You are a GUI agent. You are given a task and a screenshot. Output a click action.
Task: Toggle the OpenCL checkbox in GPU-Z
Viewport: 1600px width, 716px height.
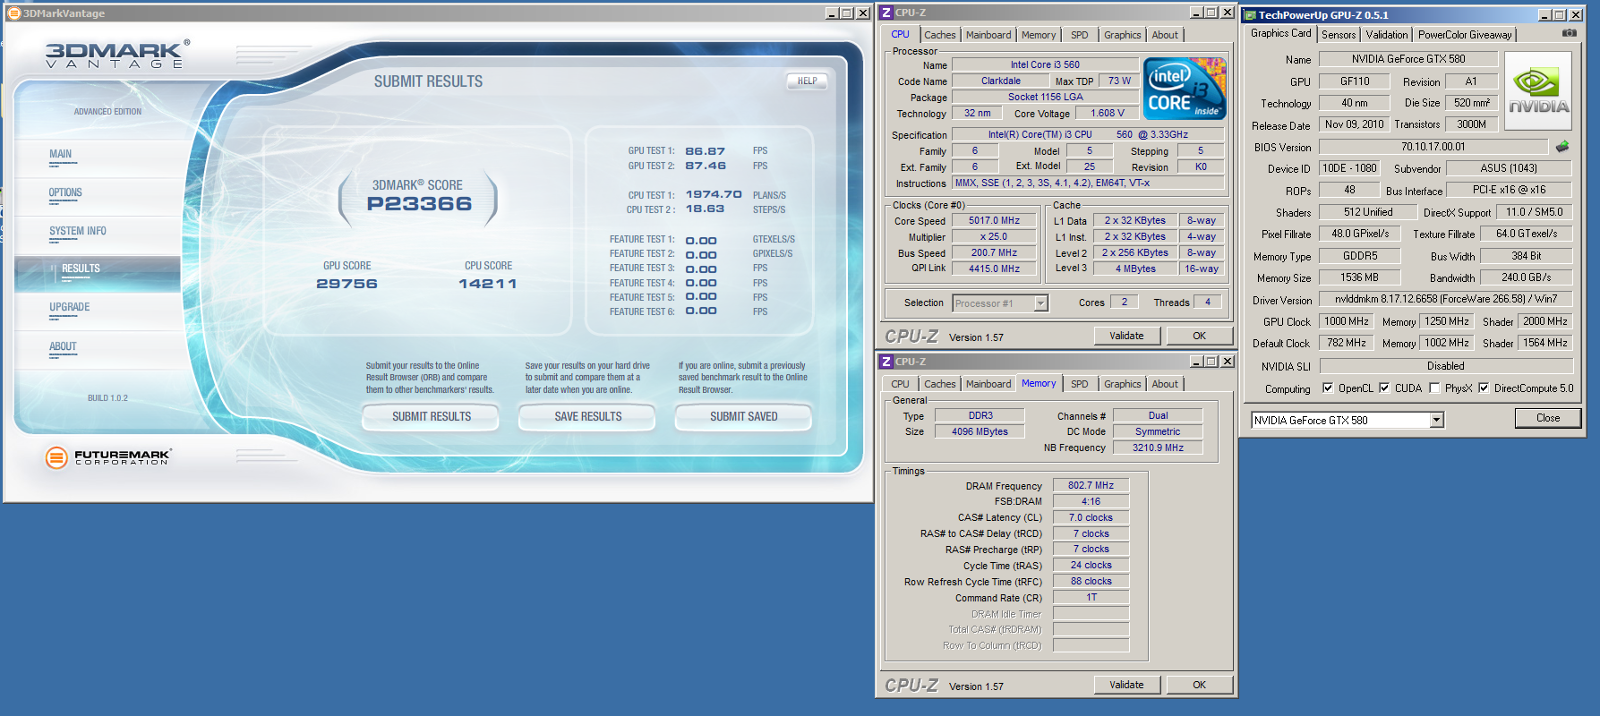pos(1327,388)
